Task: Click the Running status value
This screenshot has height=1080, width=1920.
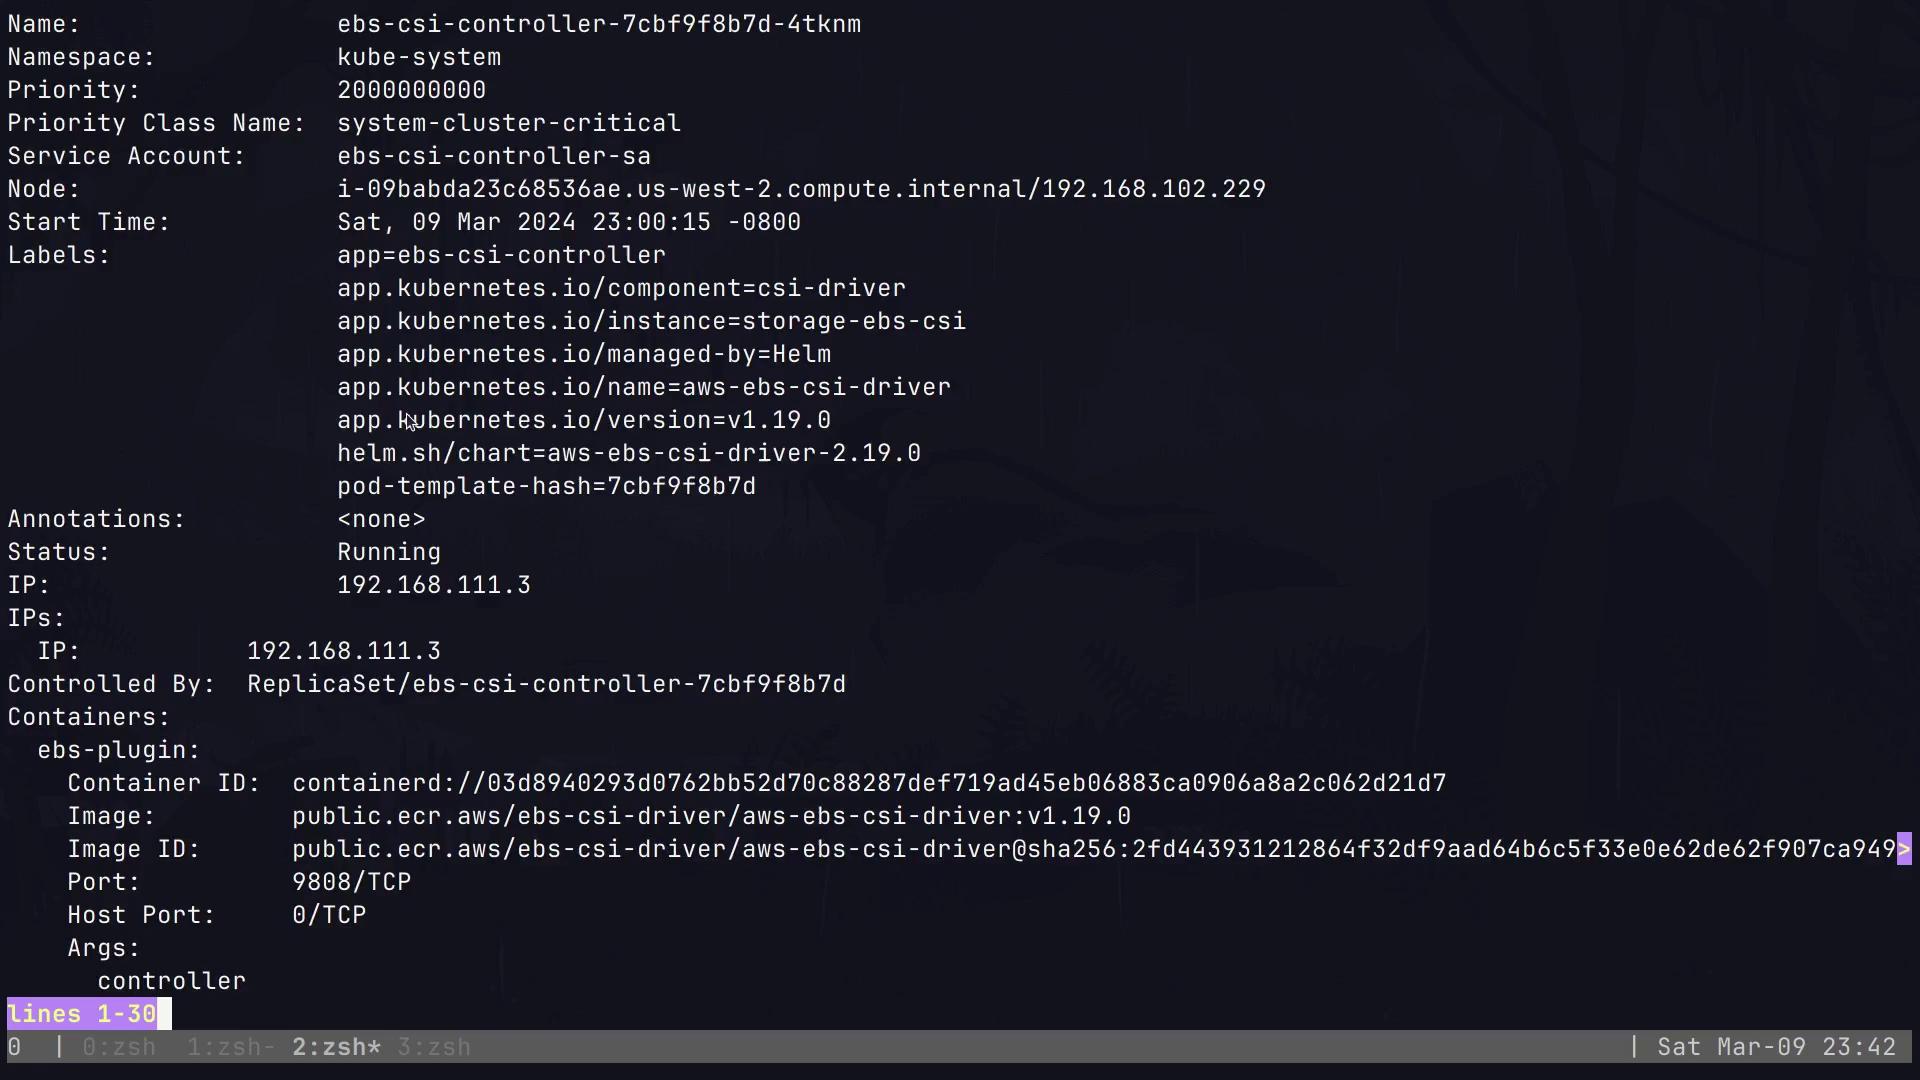Action: tap(388, 552)
